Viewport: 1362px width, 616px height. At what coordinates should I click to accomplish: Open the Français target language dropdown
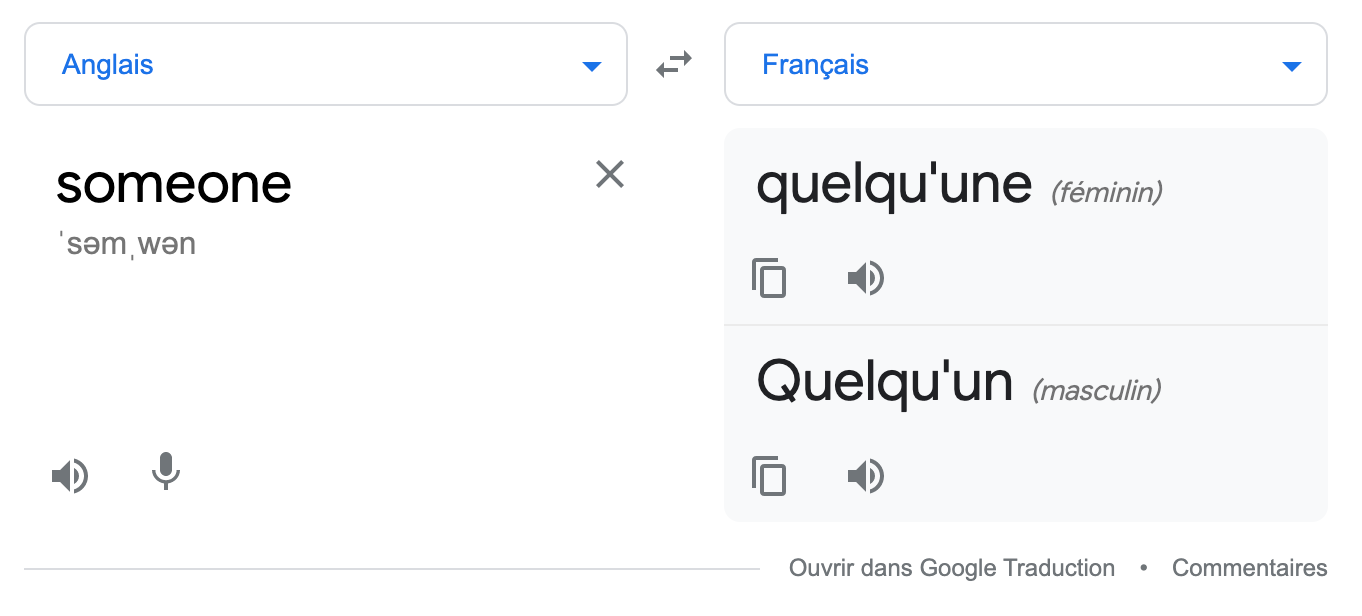pyautogui.click(x=1026, y=64)
